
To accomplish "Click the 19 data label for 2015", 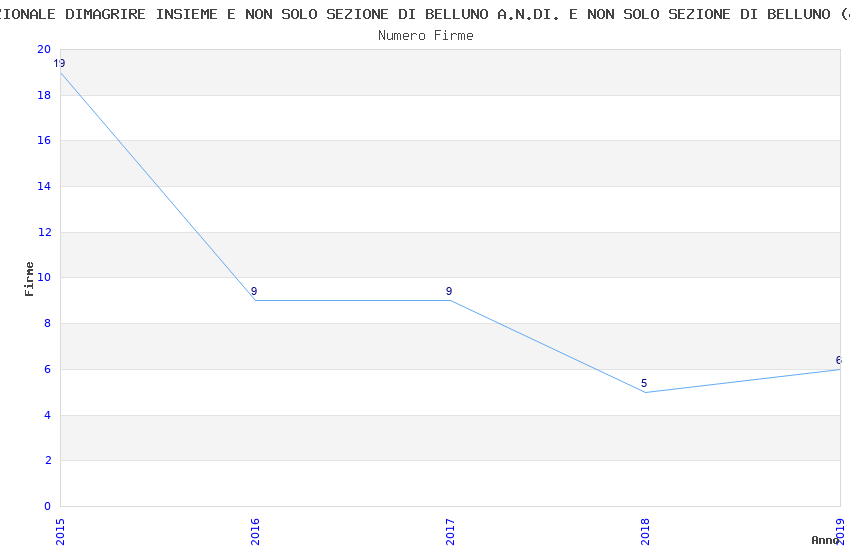I will [x=59, y=64].
